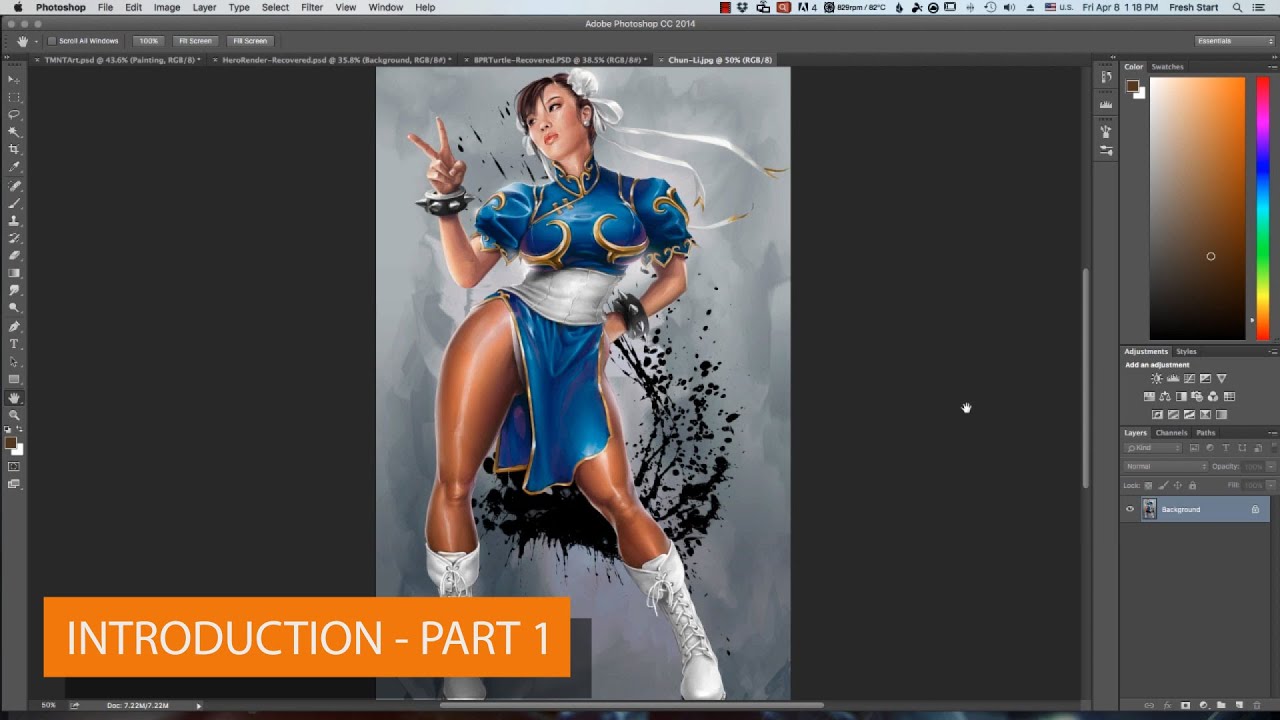Screen dimensions: 1280x720
Task: Switch to the TMNTArt.psd document tab
Action: coord(120,60)
